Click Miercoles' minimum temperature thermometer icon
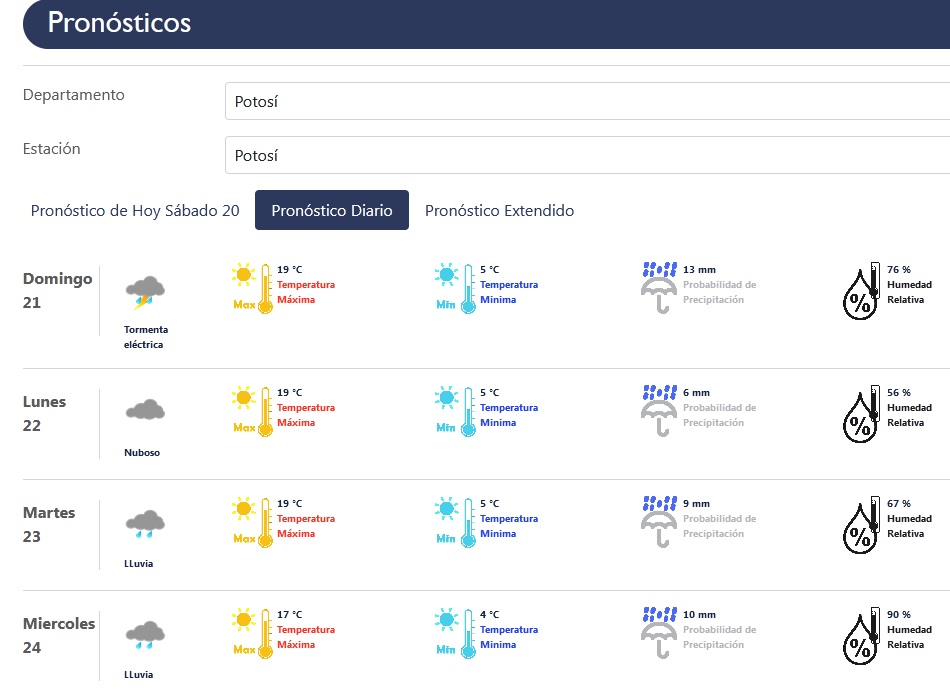The image size is (950, 699). (x=456, y=633)
